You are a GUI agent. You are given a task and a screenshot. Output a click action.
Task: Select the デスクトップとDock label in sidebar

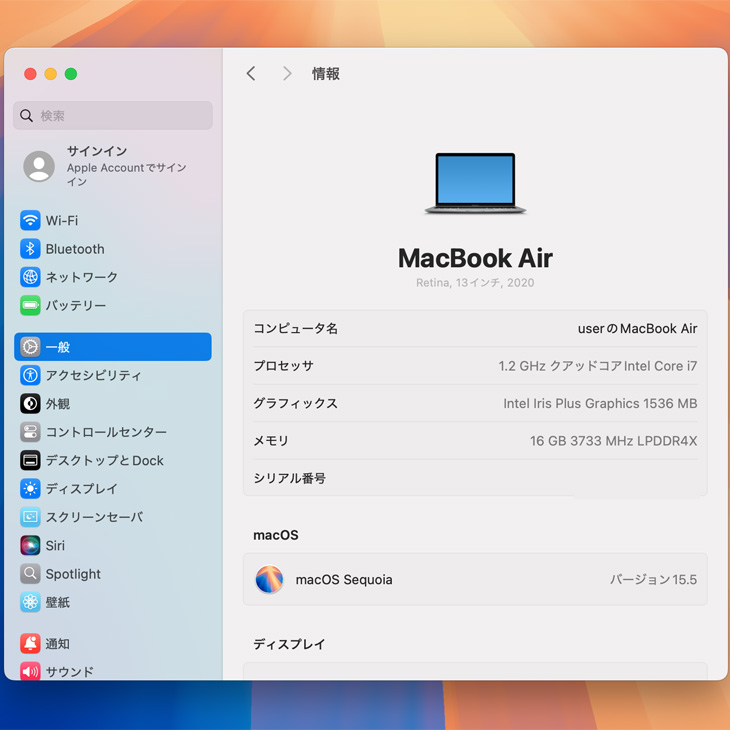pos(105,460)
